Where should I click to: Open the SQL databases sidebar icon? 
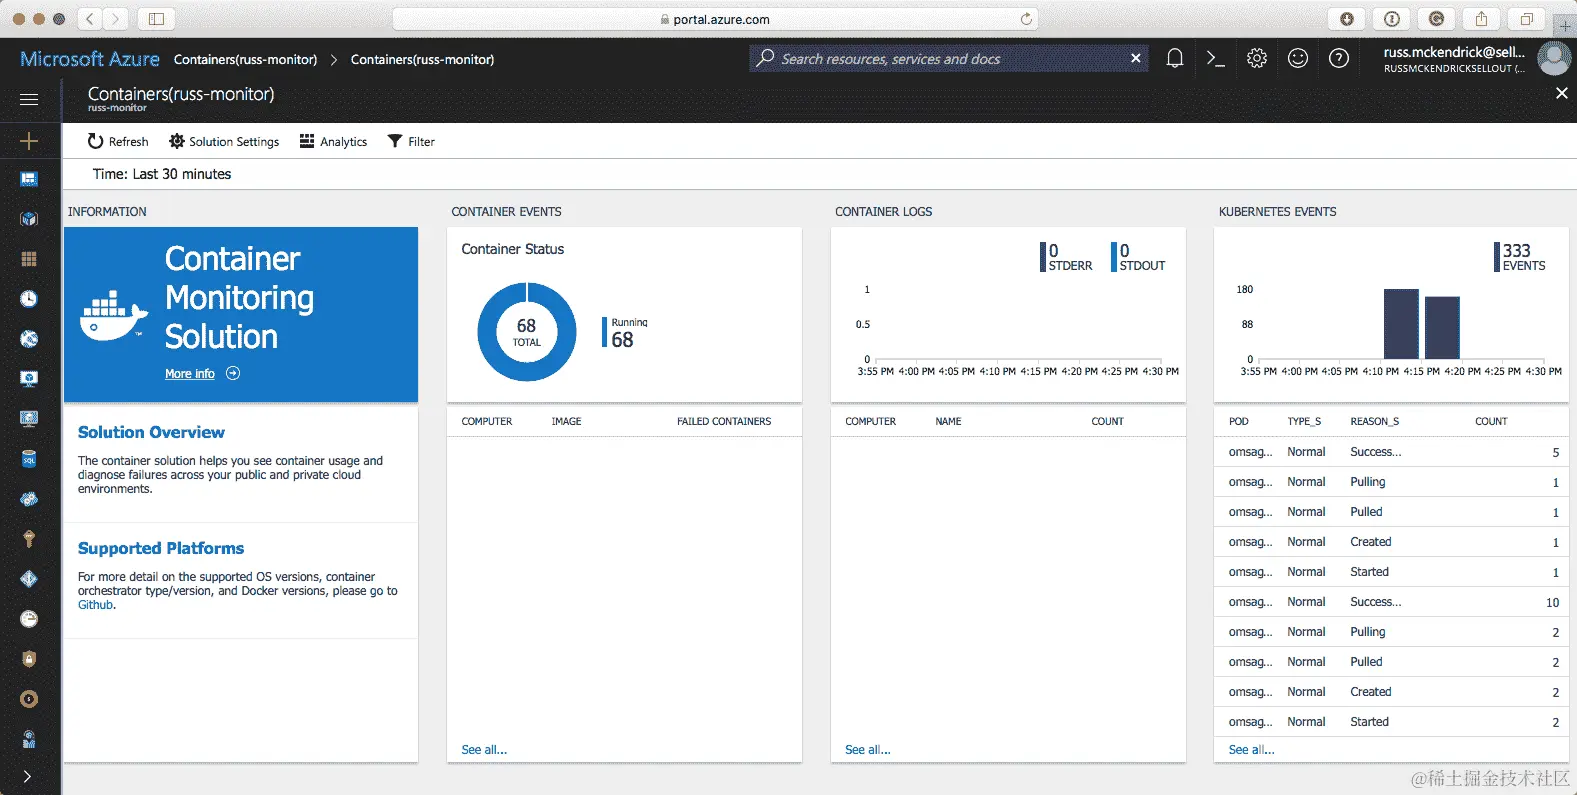point(29,459)
